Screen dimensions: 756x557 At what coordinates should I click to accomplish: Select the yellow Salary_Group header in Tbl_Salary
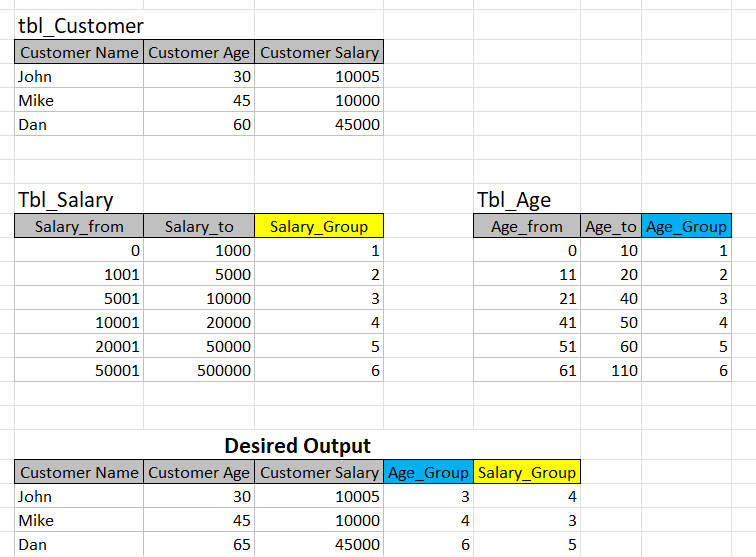(x=319, y=226)
